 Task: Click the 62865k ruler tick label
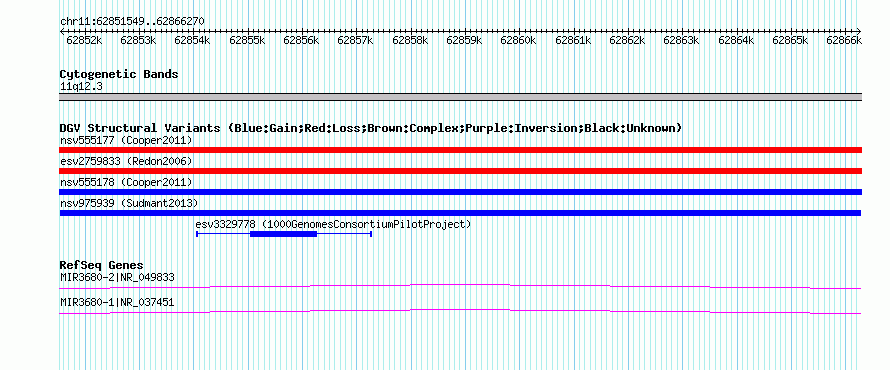(790, 40)
